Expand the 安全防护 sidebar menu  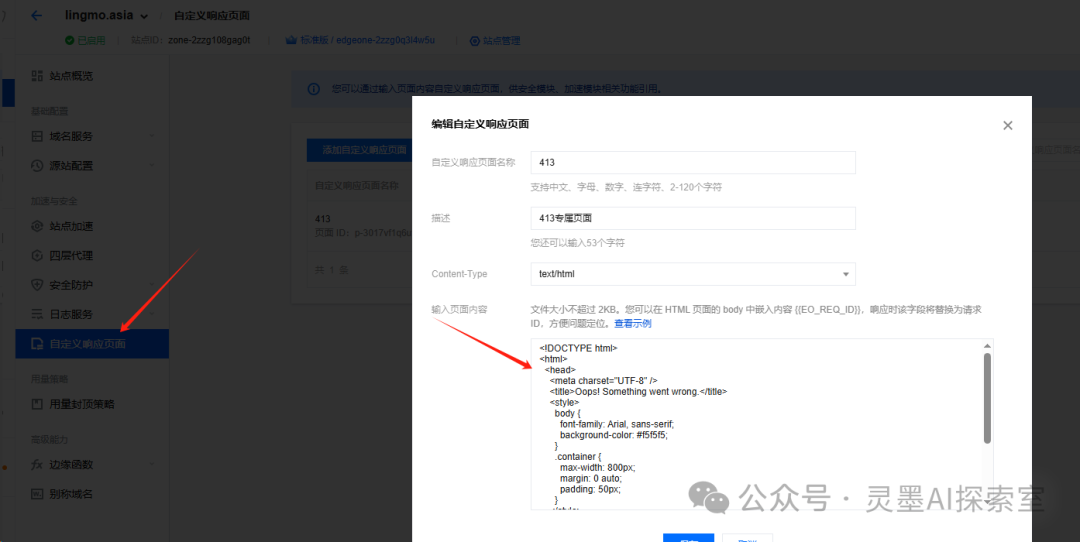coord(92,284)
